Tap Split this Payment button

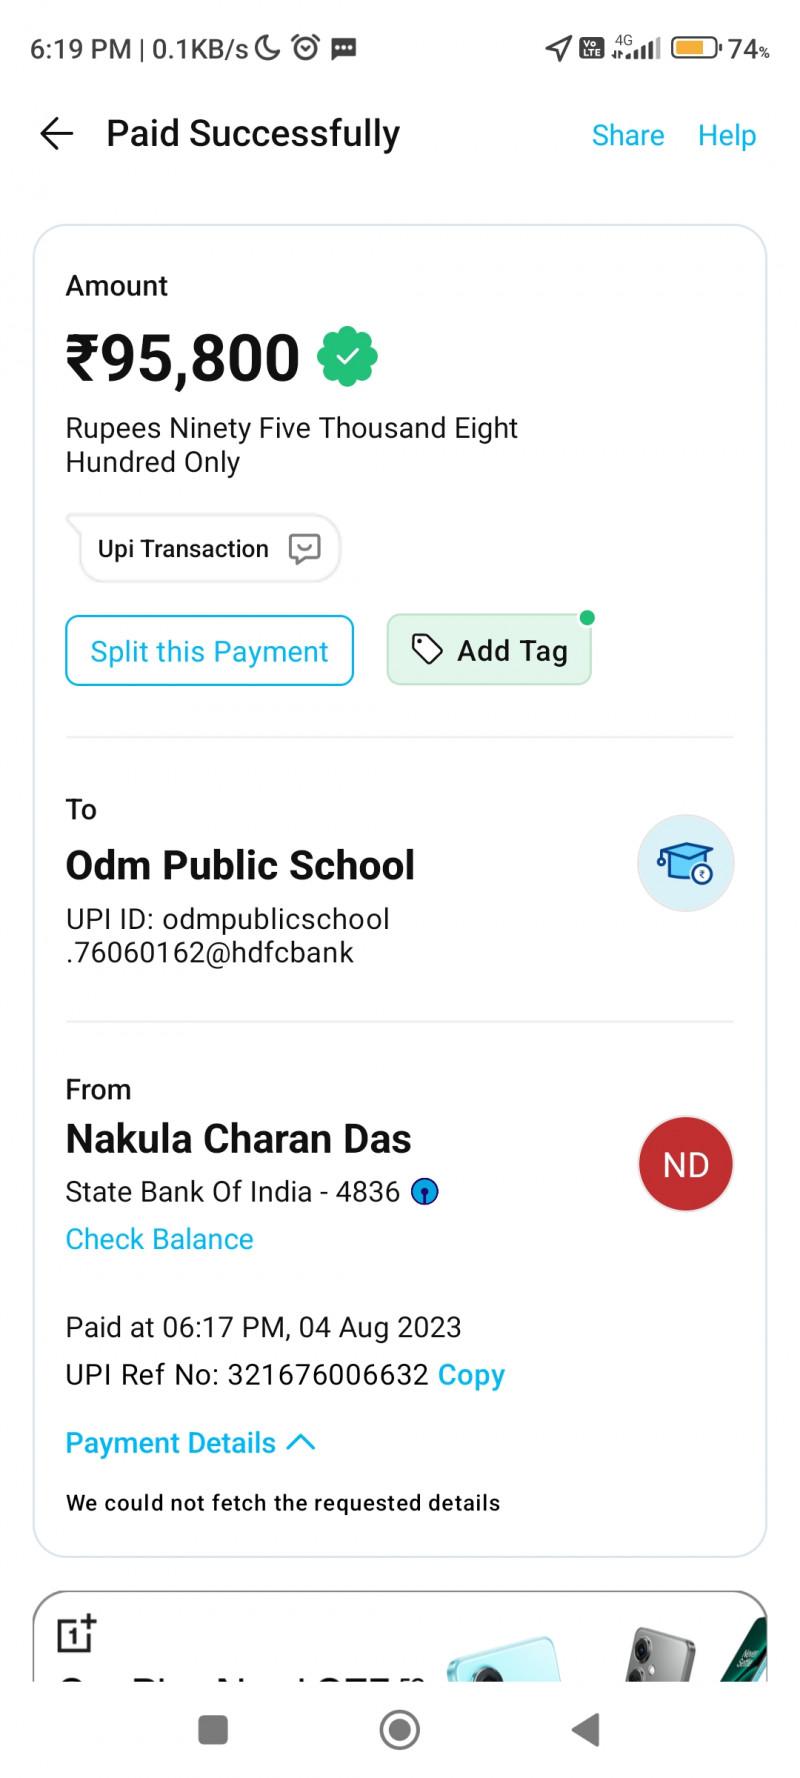pyautogui.click(x=209, y=651)
